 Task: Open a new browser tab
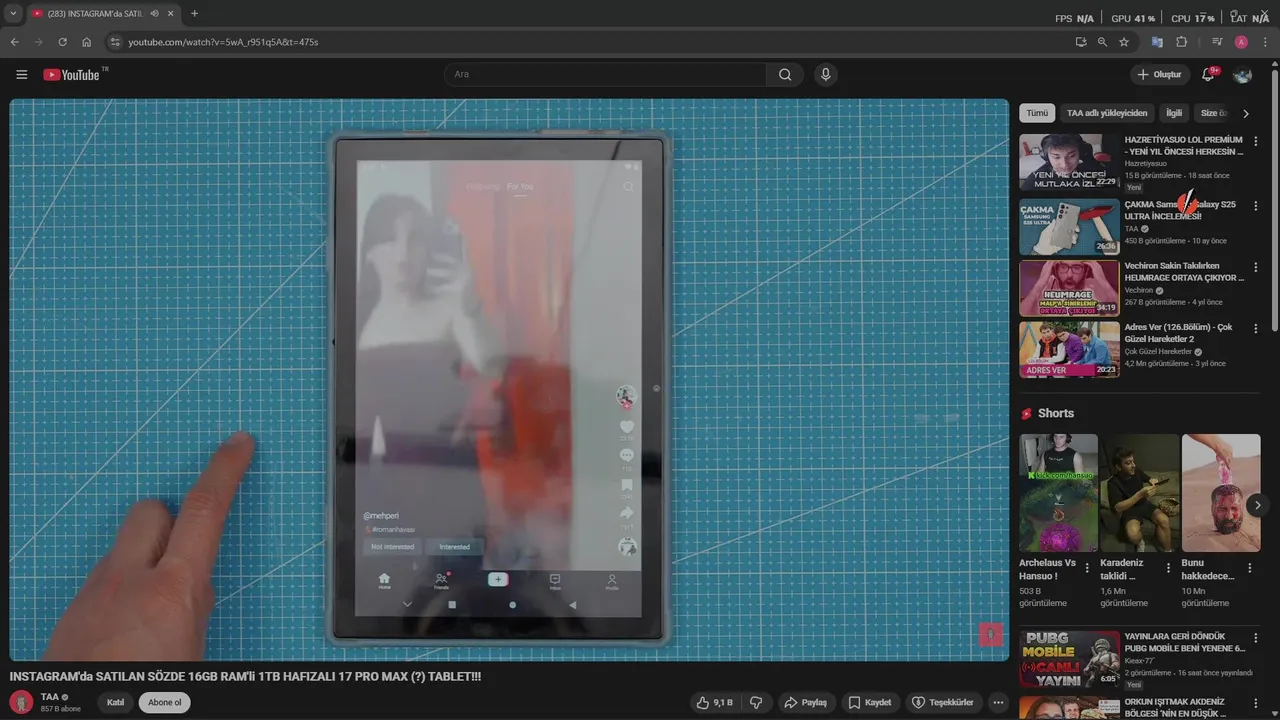tap(194, 14)
